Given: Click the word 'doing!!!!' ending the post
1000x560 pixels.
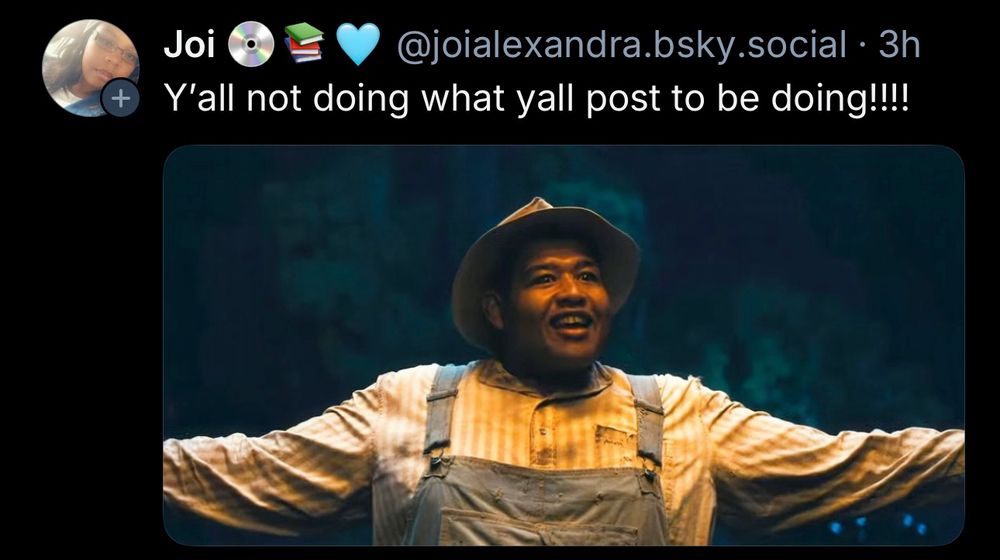Looking at the screenshot, I should (x=840, y=98).
